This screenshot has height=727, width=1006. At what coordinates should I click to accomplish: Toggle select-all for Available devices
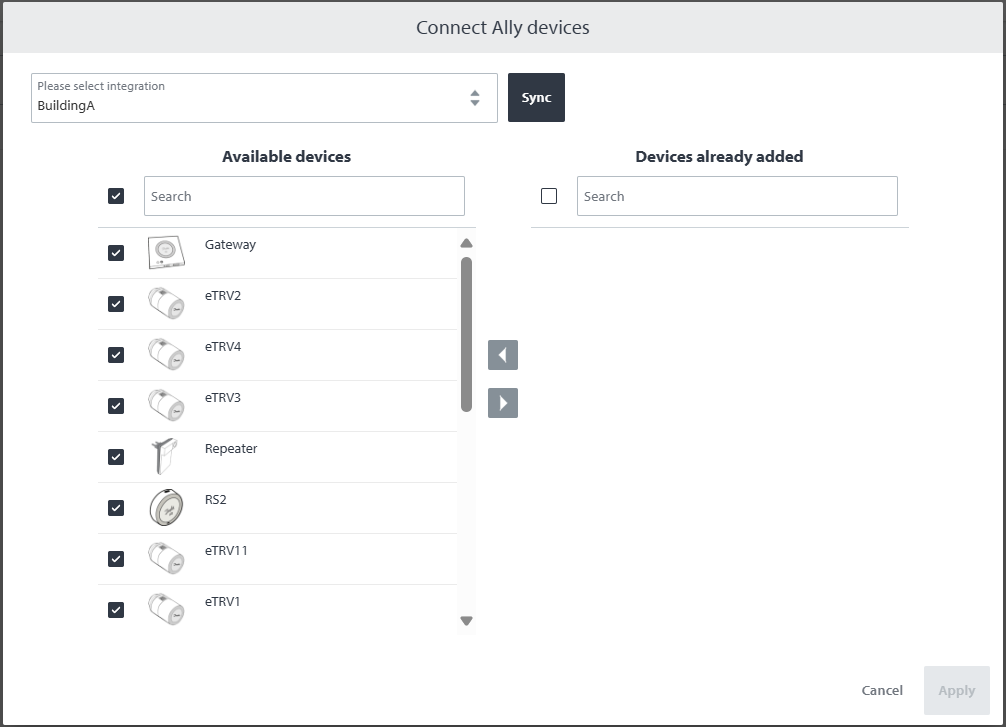[116, 196]
